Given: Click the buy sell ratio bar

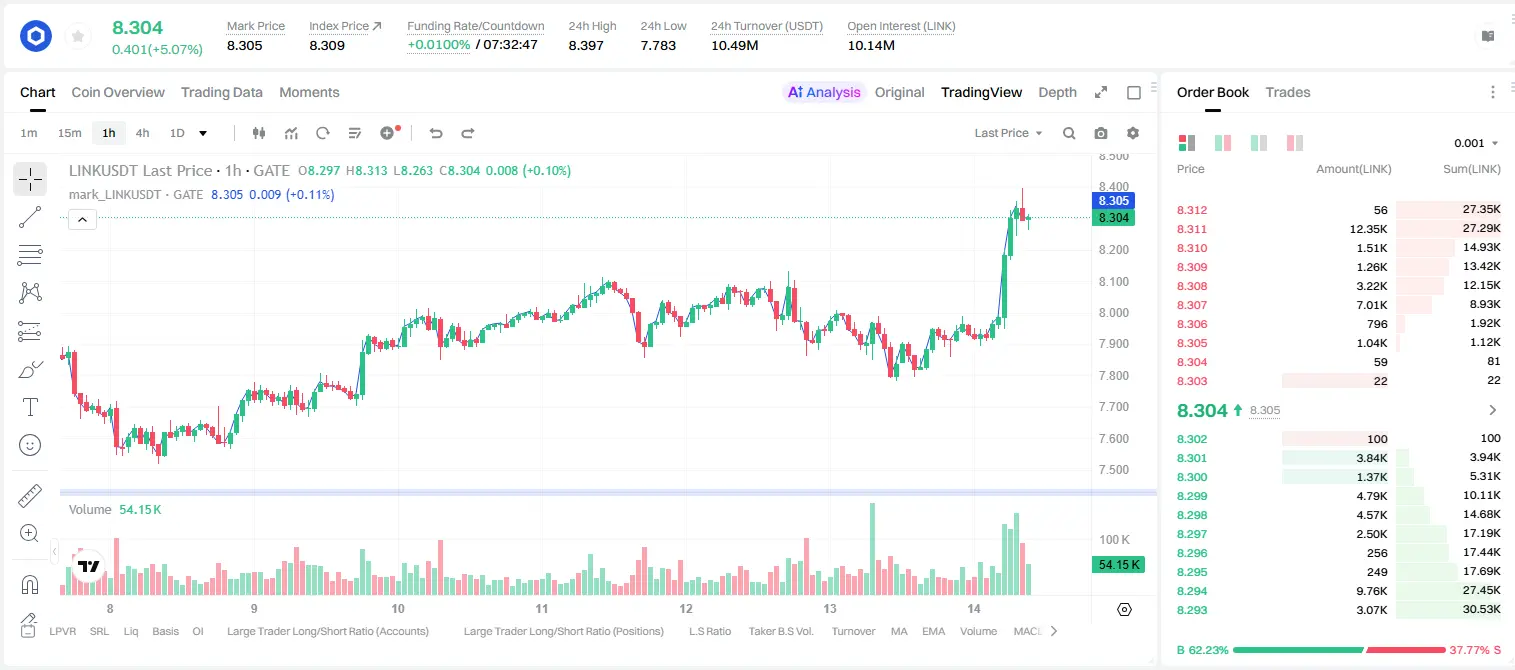Looking at the screenshot, I should tap(1339, 650).
